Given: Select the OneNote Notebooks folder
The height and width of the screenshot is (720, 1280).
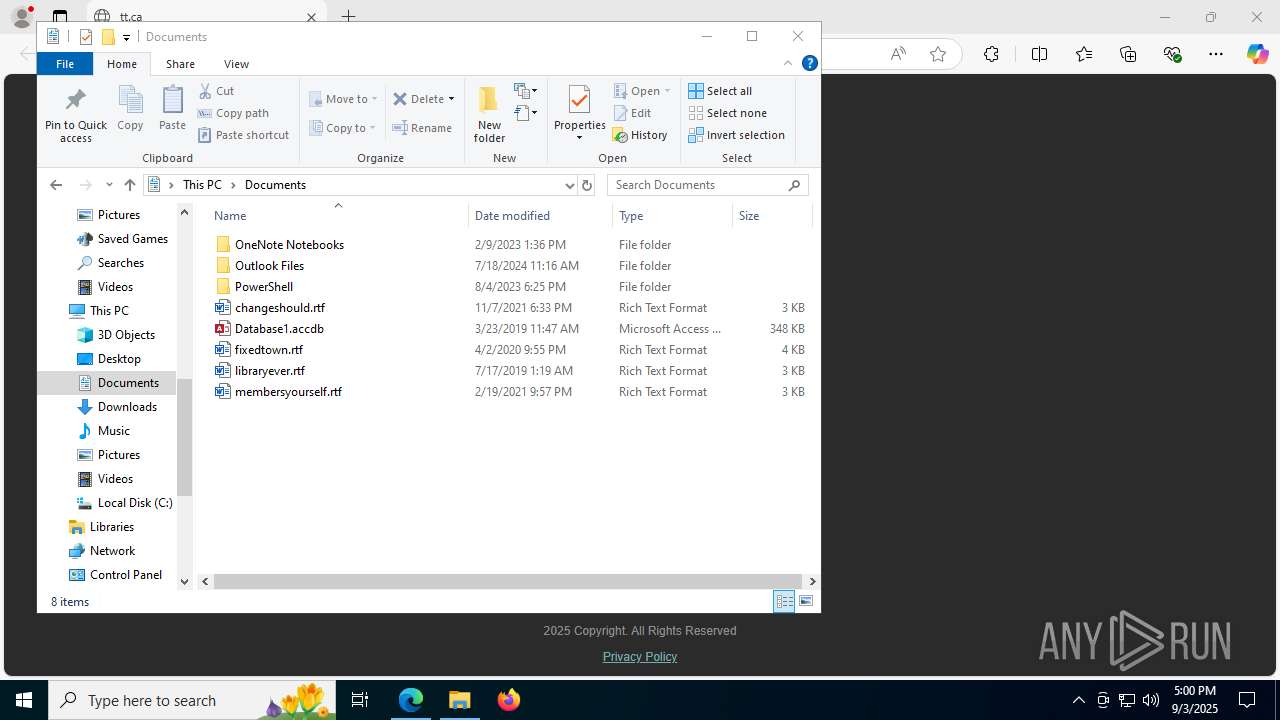Looking at the screenshot, I should tap(289, 244).
